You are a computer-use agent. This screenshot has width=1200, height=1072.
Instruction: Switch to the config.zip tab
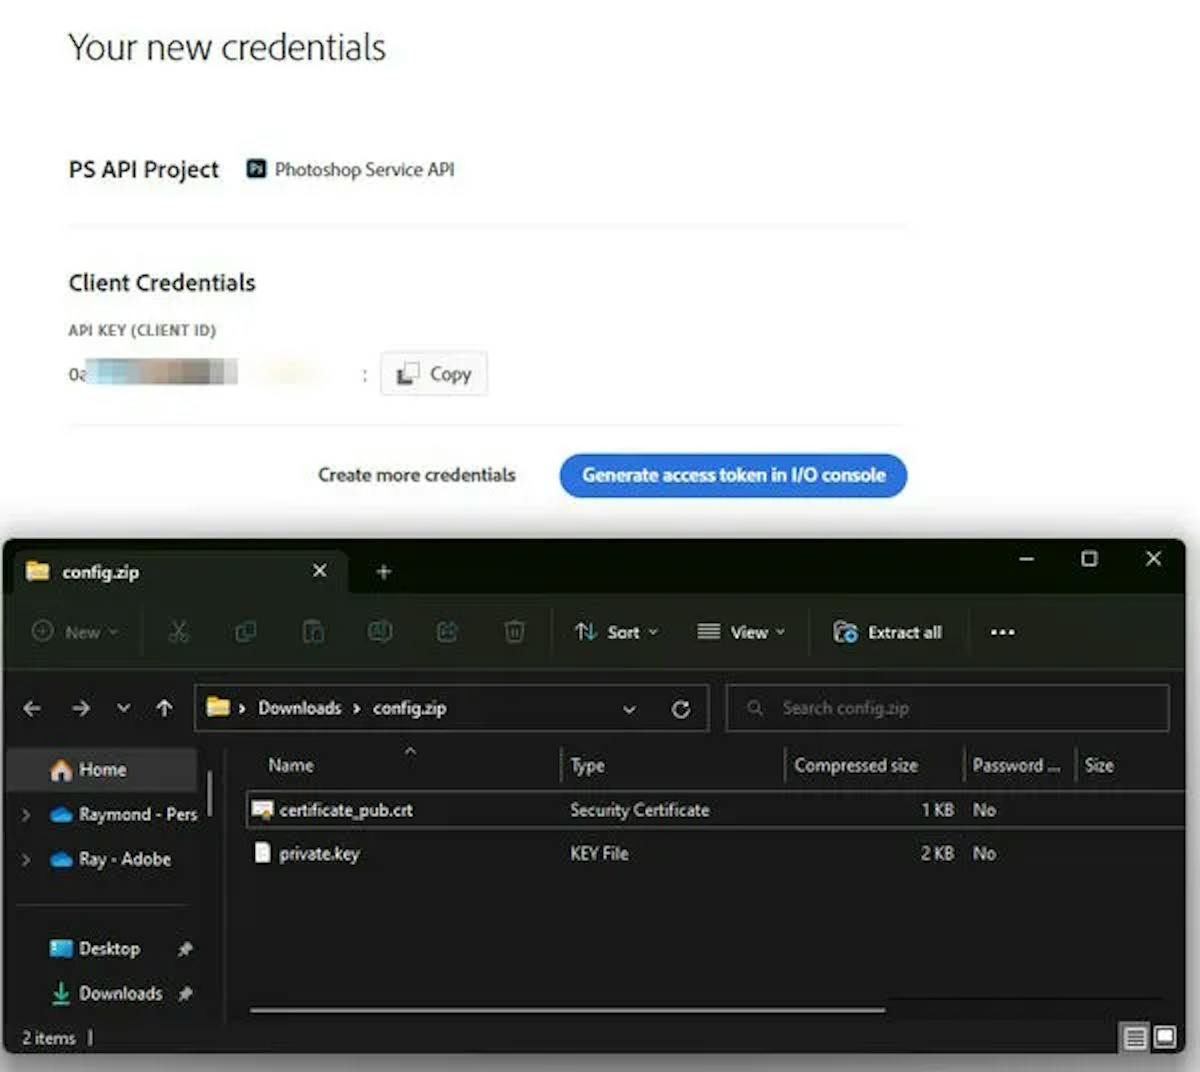pos(103,572)
